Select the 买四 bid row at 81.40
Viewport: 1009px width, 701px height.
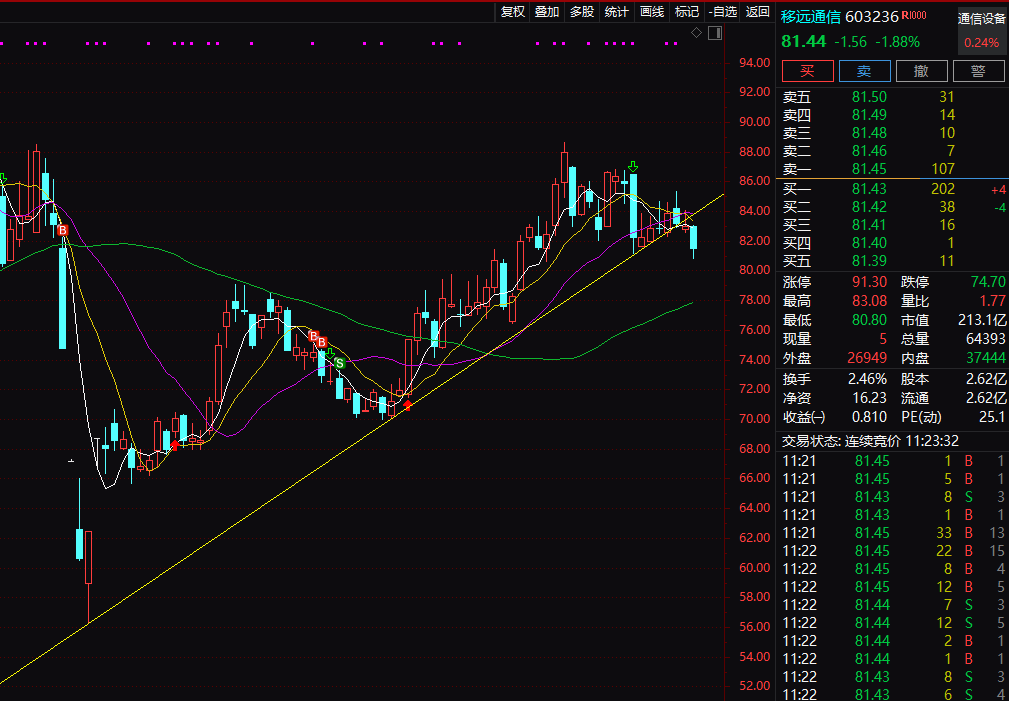(892, 243)
